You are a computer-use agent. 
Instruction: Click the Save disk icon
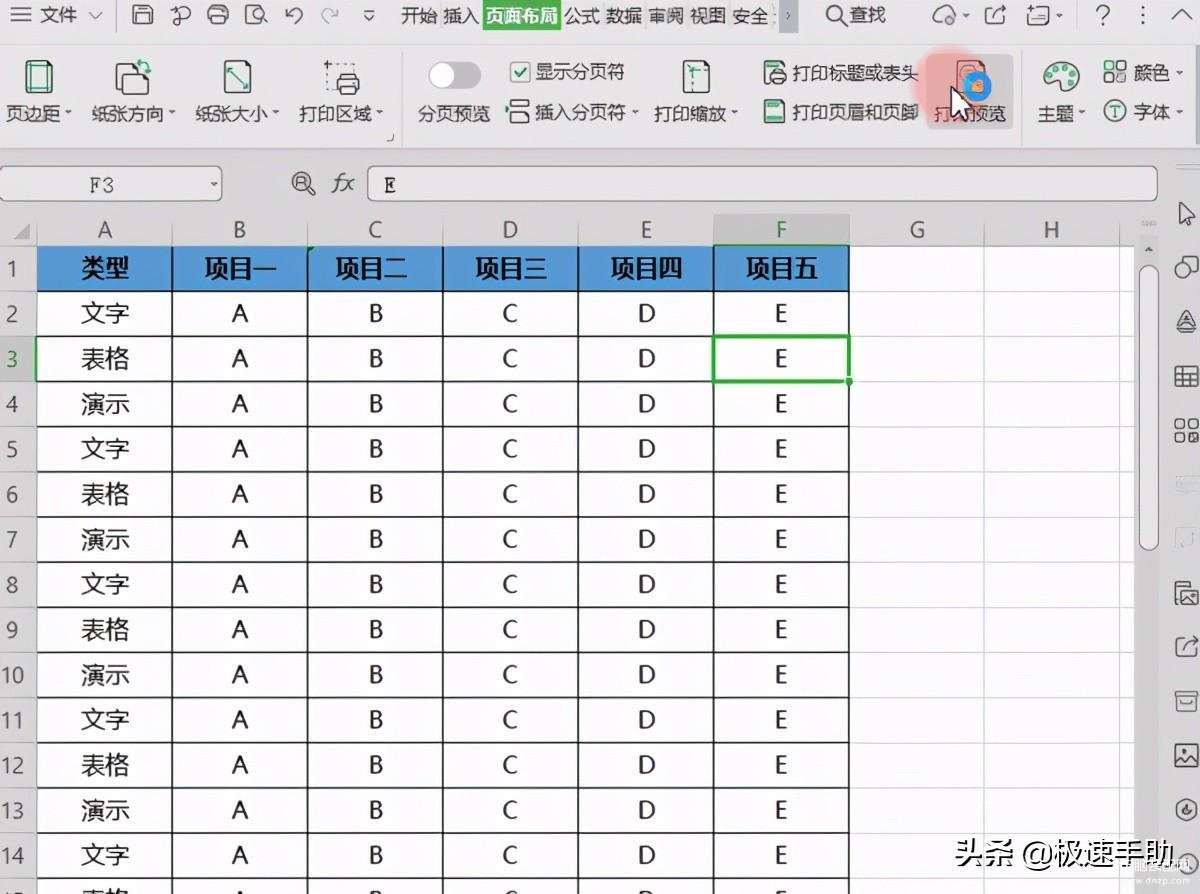pyautogui.click(x=144, y=16)
